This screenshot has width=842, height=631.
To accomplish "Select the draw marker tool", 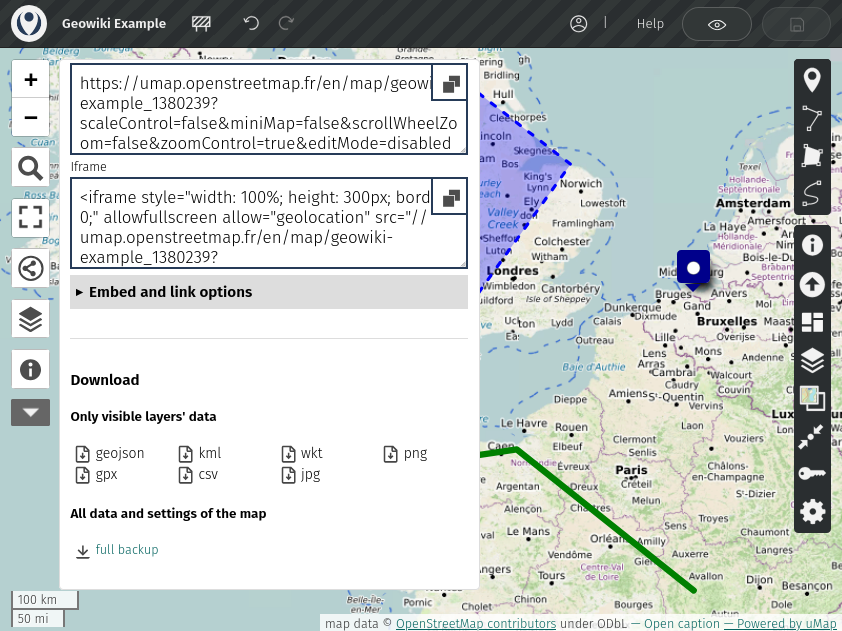I will point(812,81).
